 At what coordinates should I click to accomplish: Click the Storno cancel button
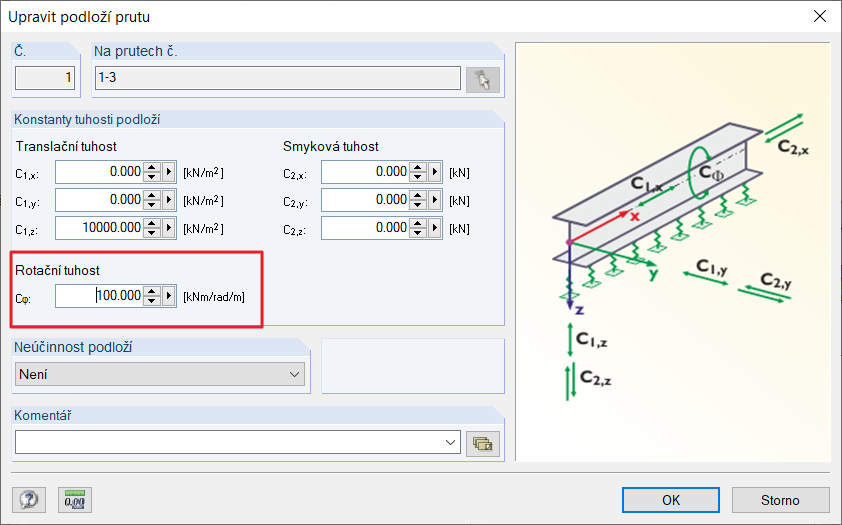pyautogui.click(x=780, y=500)
